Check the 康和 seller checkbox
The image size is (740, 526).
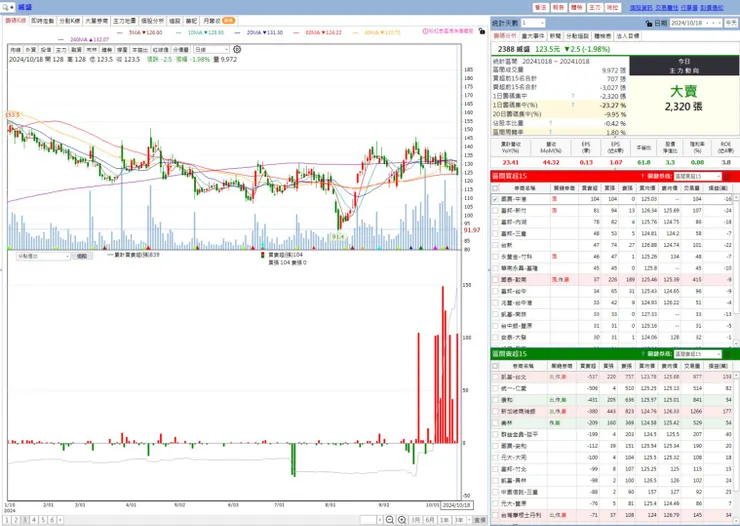(x=495, y=400)
